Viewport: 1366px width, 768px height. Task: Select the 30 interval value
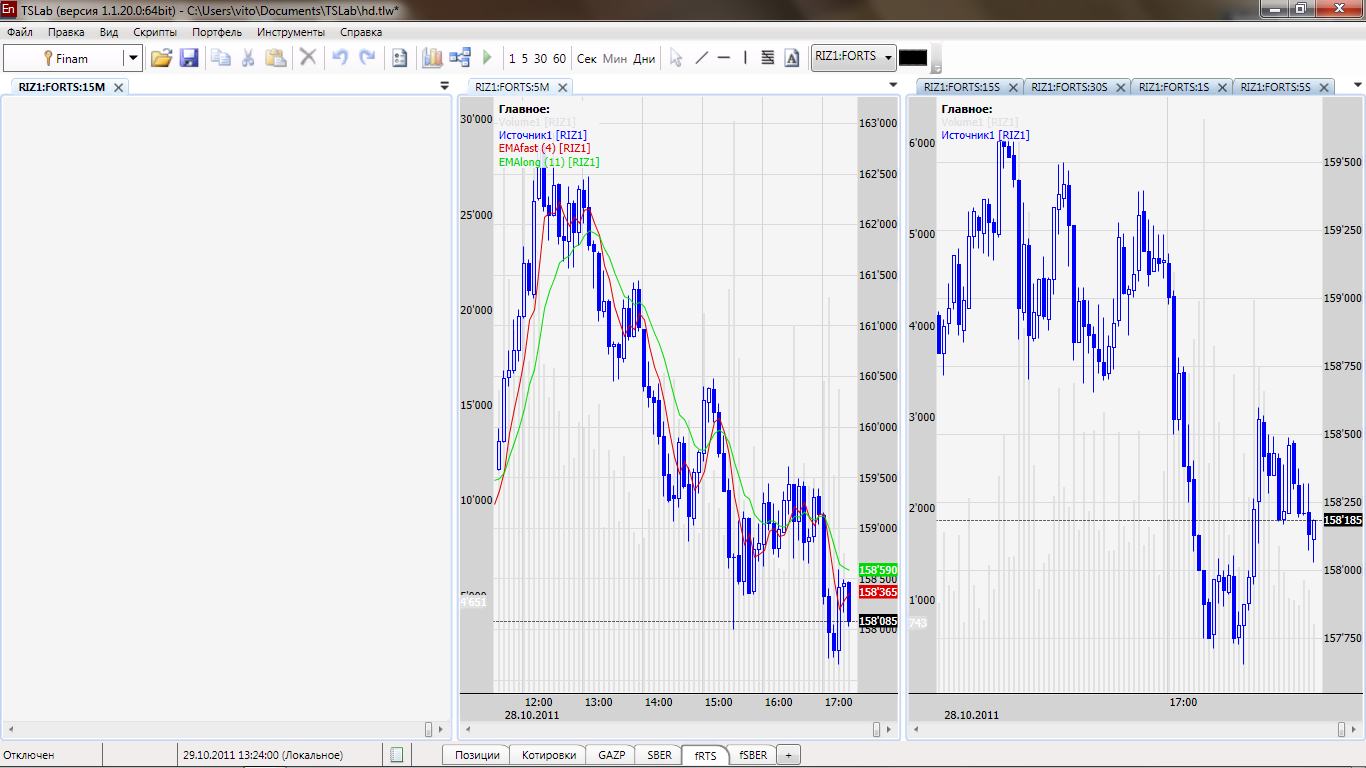[x=540, y=58]
